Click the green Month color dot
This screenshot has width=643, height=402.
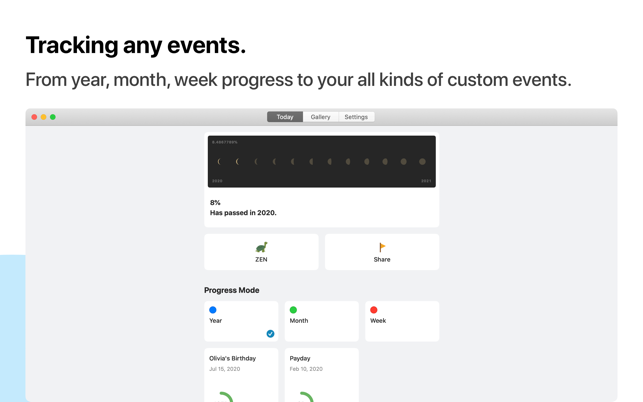(293, 310)
